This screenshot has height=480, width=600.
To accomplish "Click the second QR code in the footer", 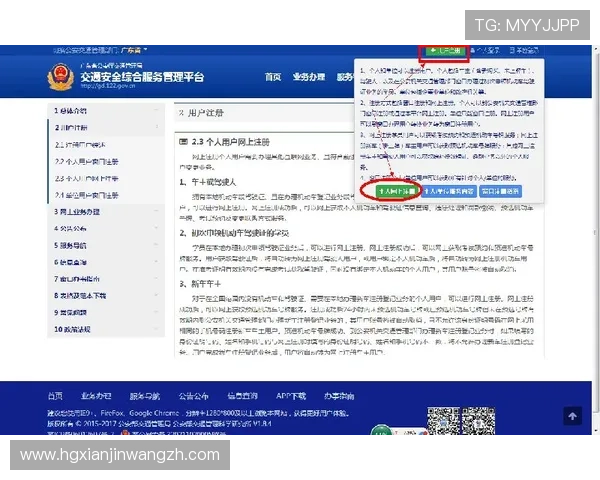I will click(478, 421).
